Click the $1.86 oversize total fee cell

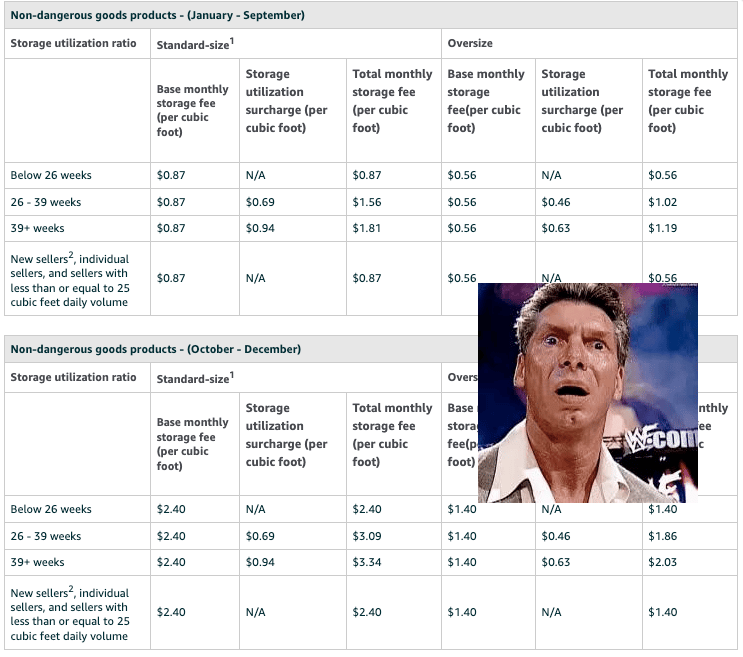(x=662, y=536)
